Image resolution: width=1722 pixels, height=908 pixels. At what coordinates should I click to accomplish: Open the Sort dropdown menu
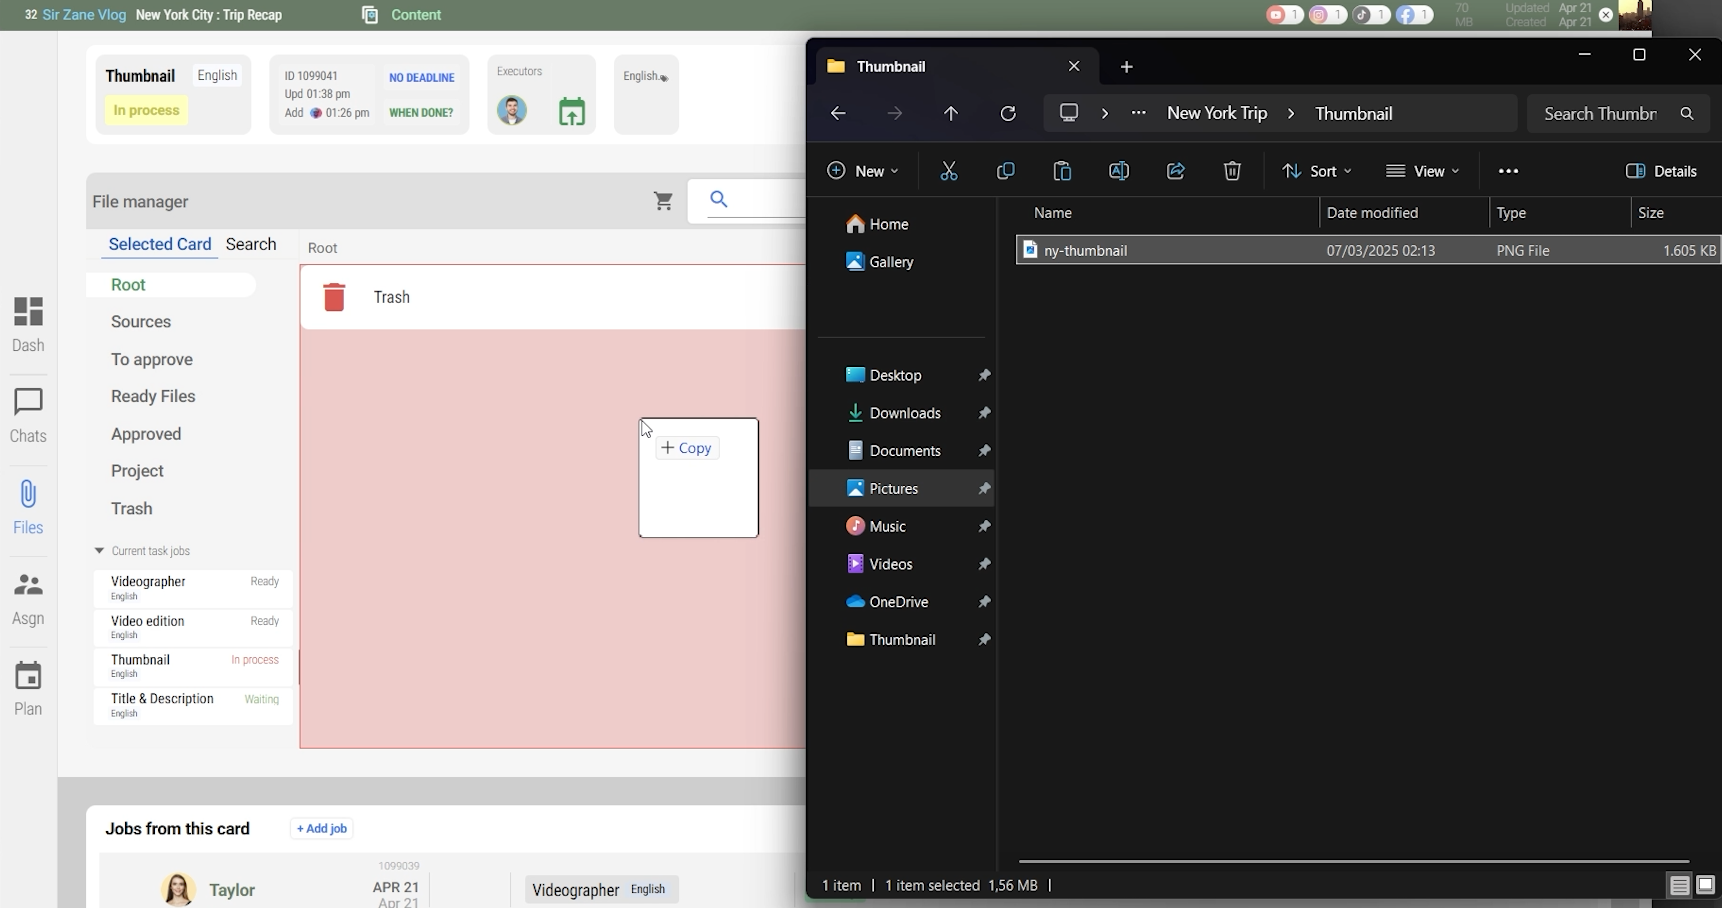(x=1317, y=172)
